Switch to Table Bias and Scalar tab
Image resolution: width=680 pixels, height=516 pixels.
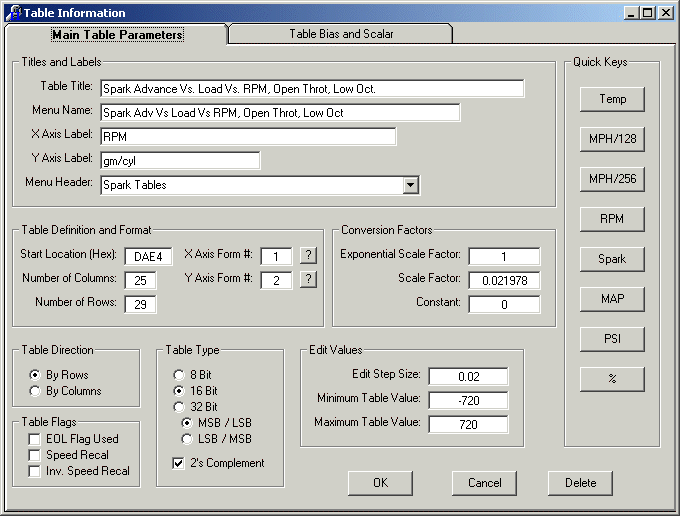coord(341,34)
